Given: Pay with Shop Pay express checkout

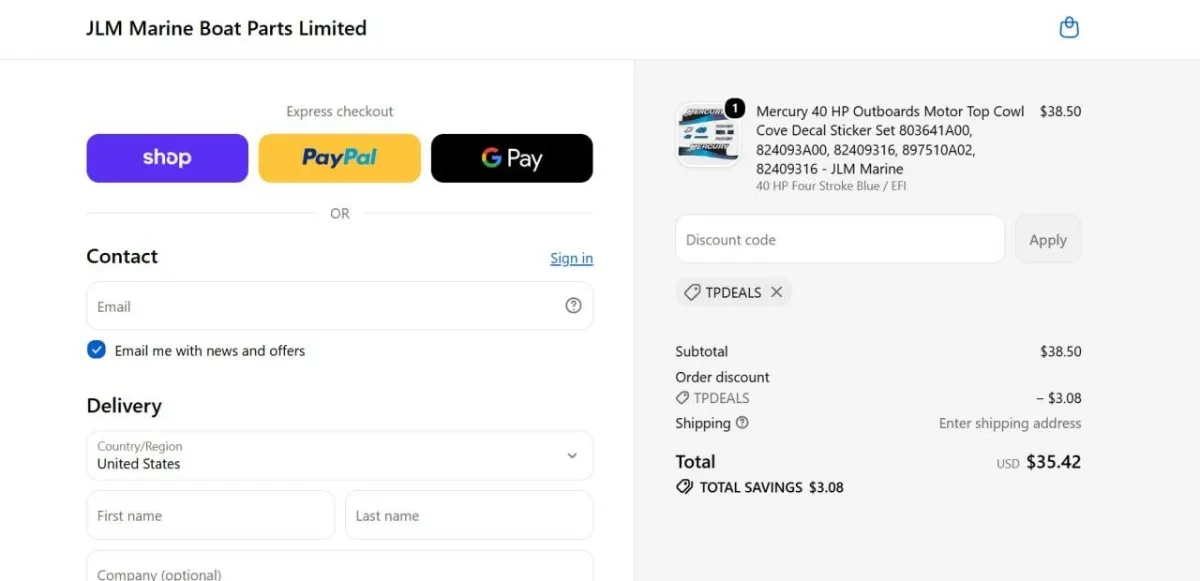Looking at the screenshot, I should (167, 158).
